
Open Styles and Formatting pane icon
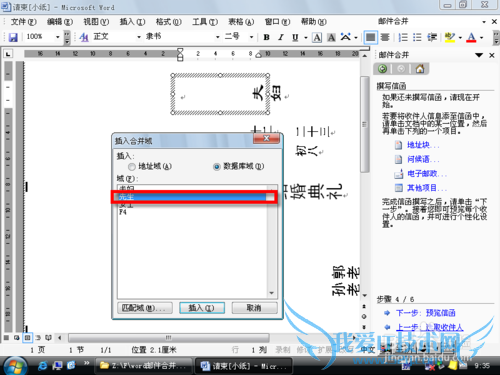[84, 37]
